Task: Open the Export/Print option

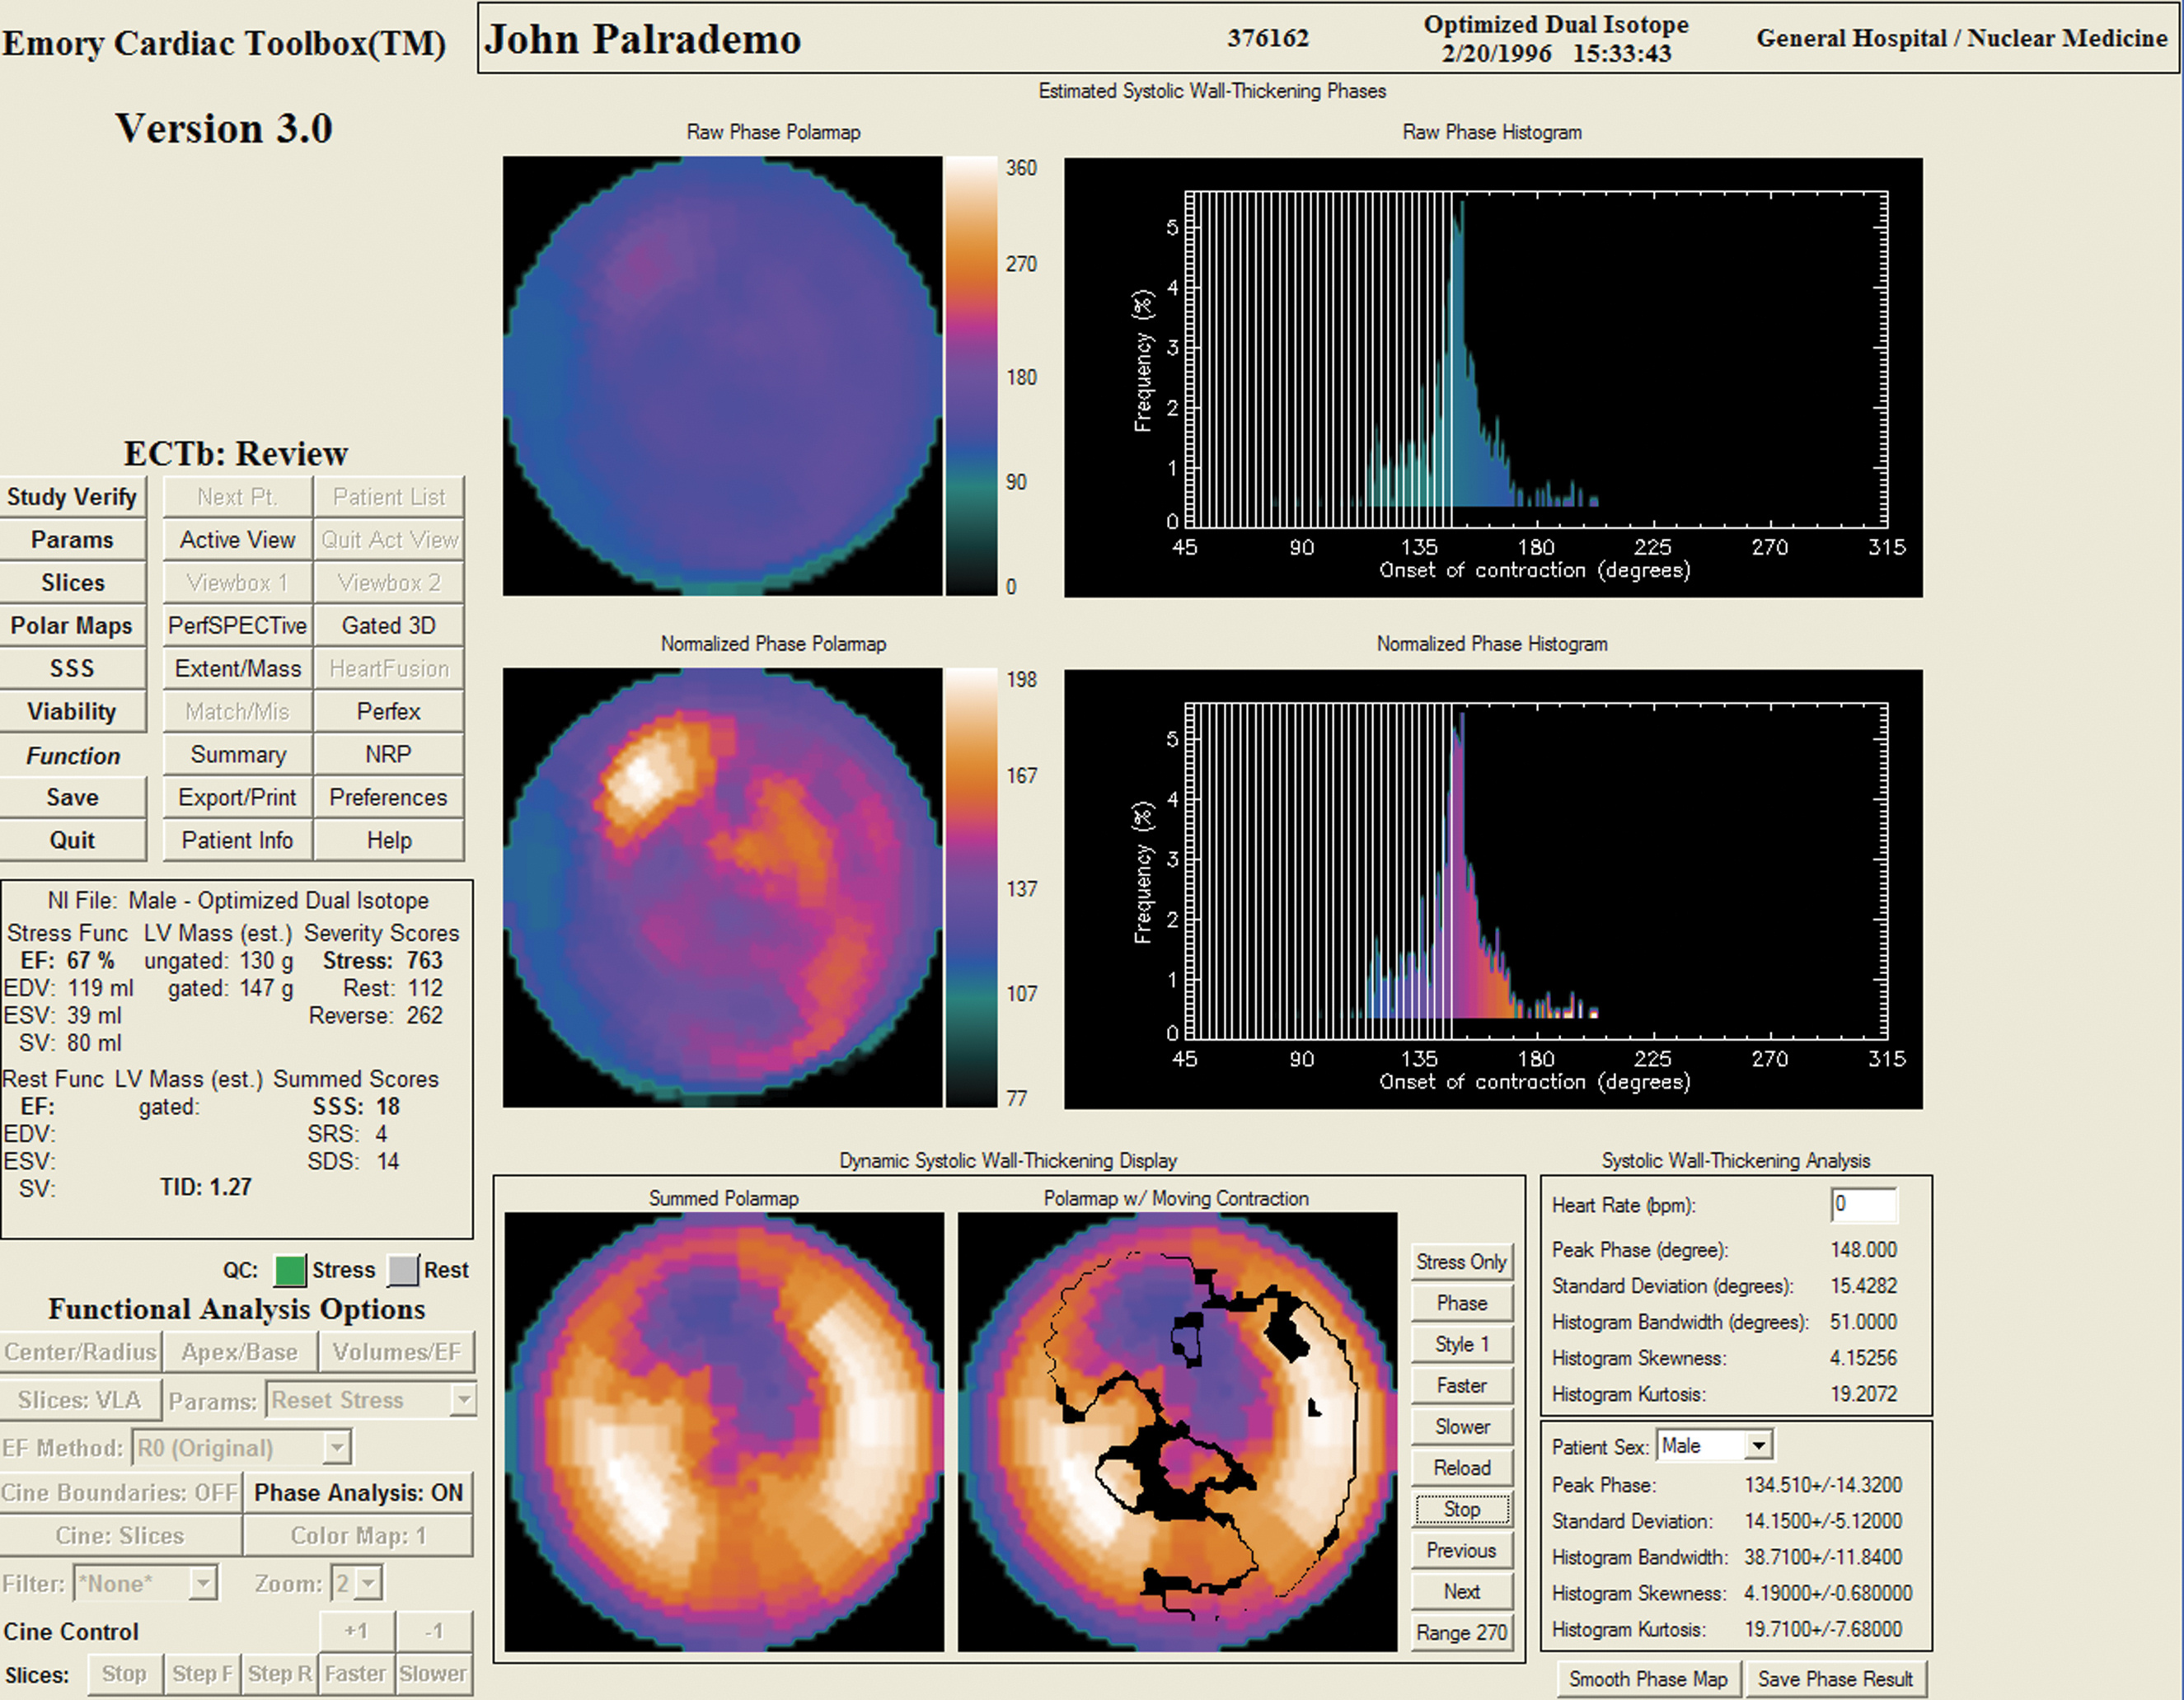Action: click(237, 798)
